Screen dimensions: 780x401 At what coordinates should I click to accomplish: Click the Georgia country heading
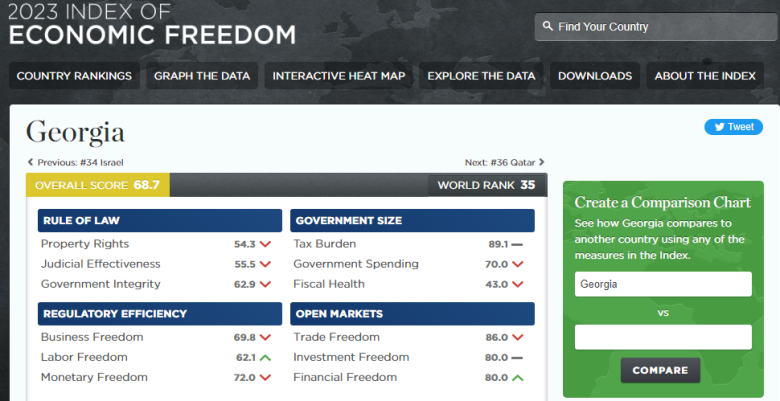(75, 133)
